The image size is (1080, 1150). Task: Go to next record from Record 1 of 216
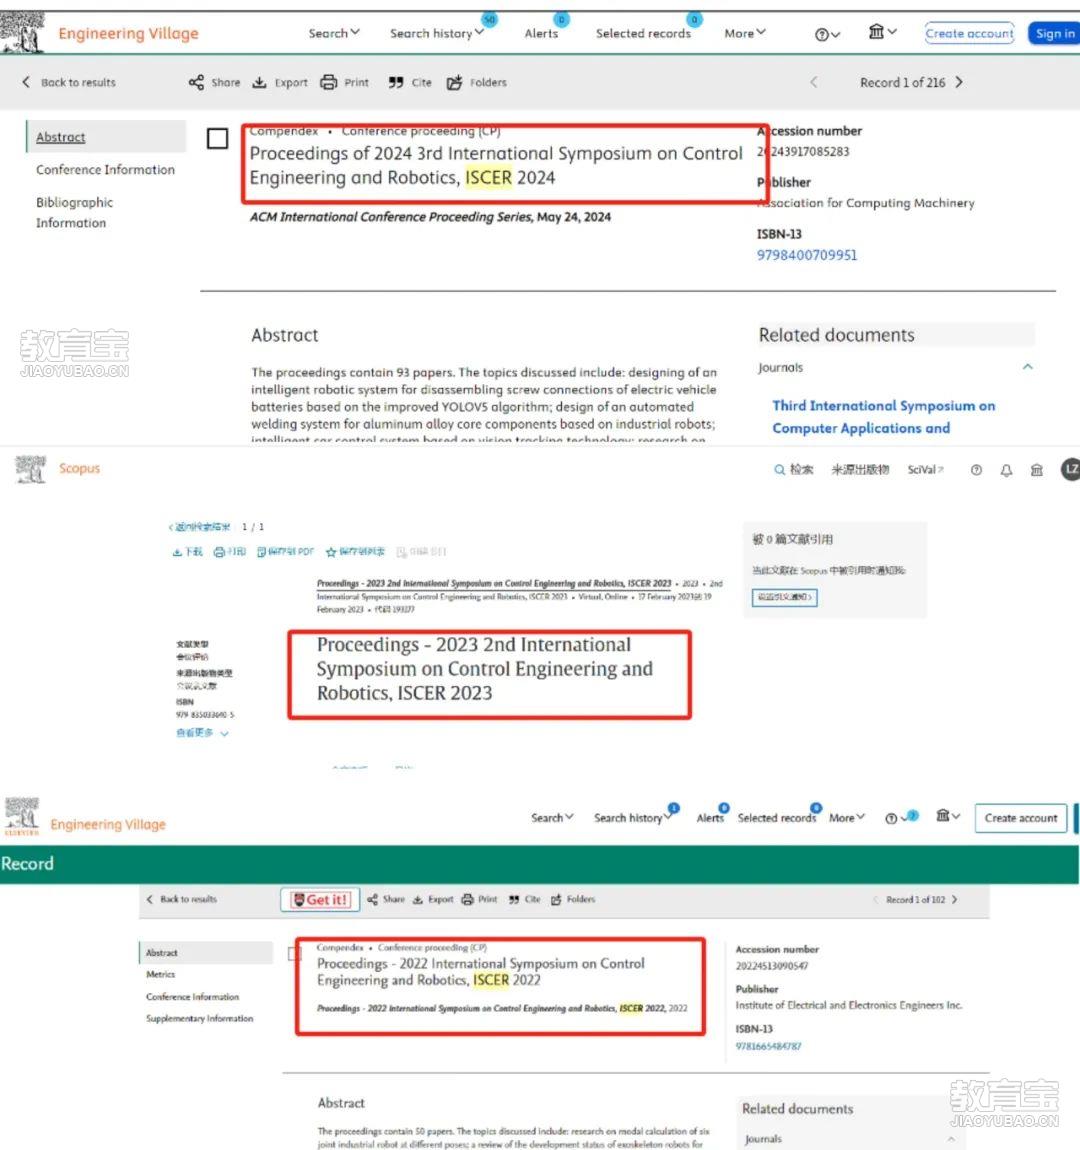point(959,82)
